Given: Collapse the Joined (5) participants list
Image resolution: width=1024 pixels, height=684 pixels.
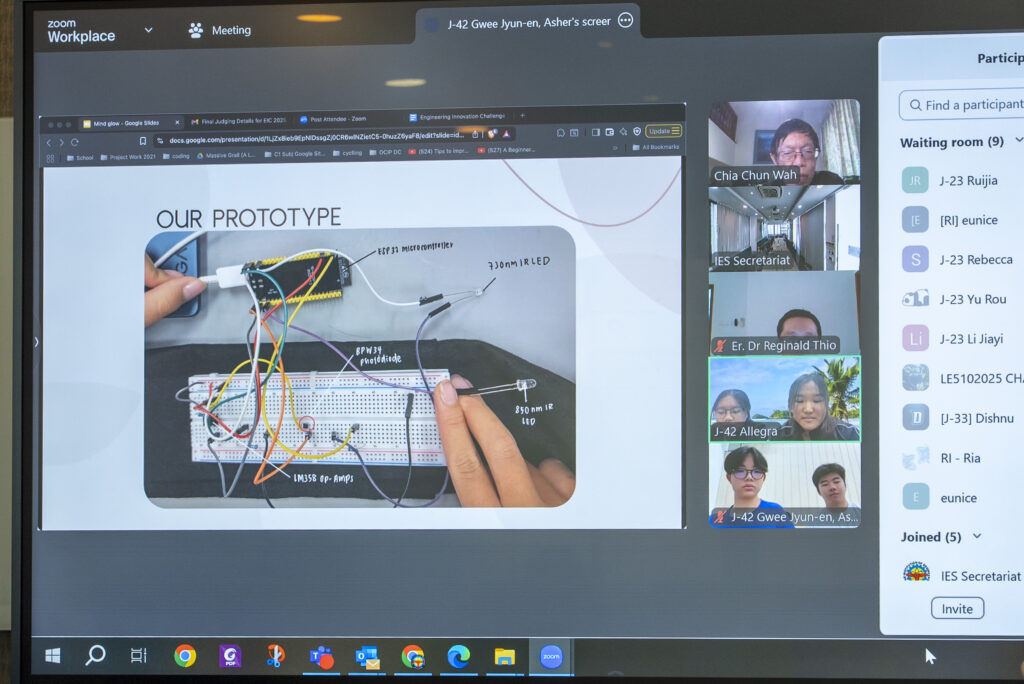Looking at the screenshot, I should point(977,537).
